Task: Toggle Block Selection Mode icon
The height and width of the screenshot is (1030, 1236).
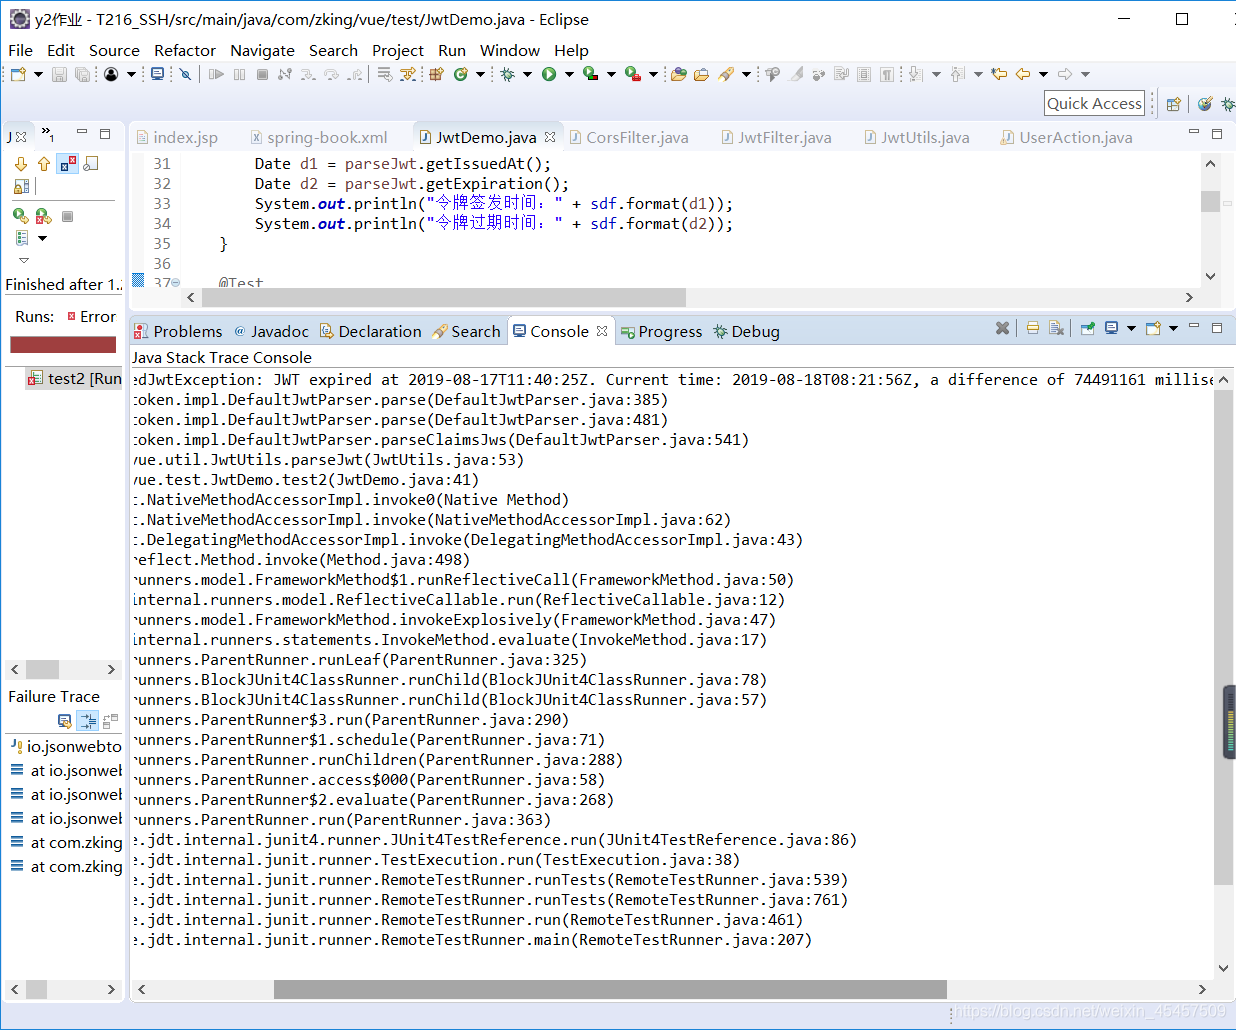Action: coord(863,74)
